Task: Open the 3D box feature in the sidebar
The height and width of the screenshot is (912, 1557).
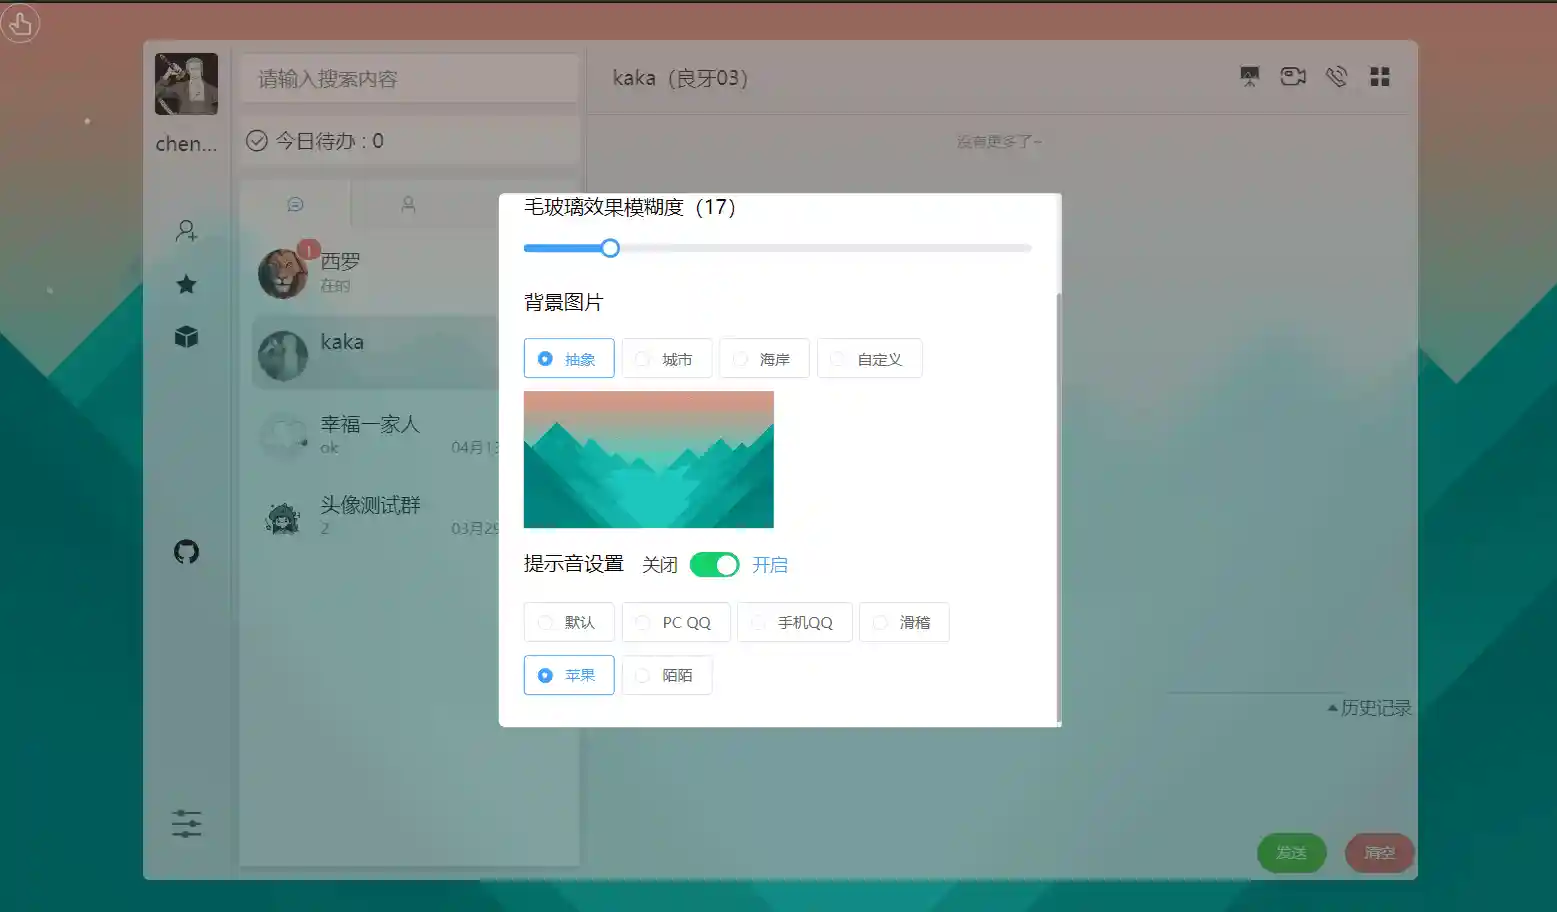Action: coord(186,336)
